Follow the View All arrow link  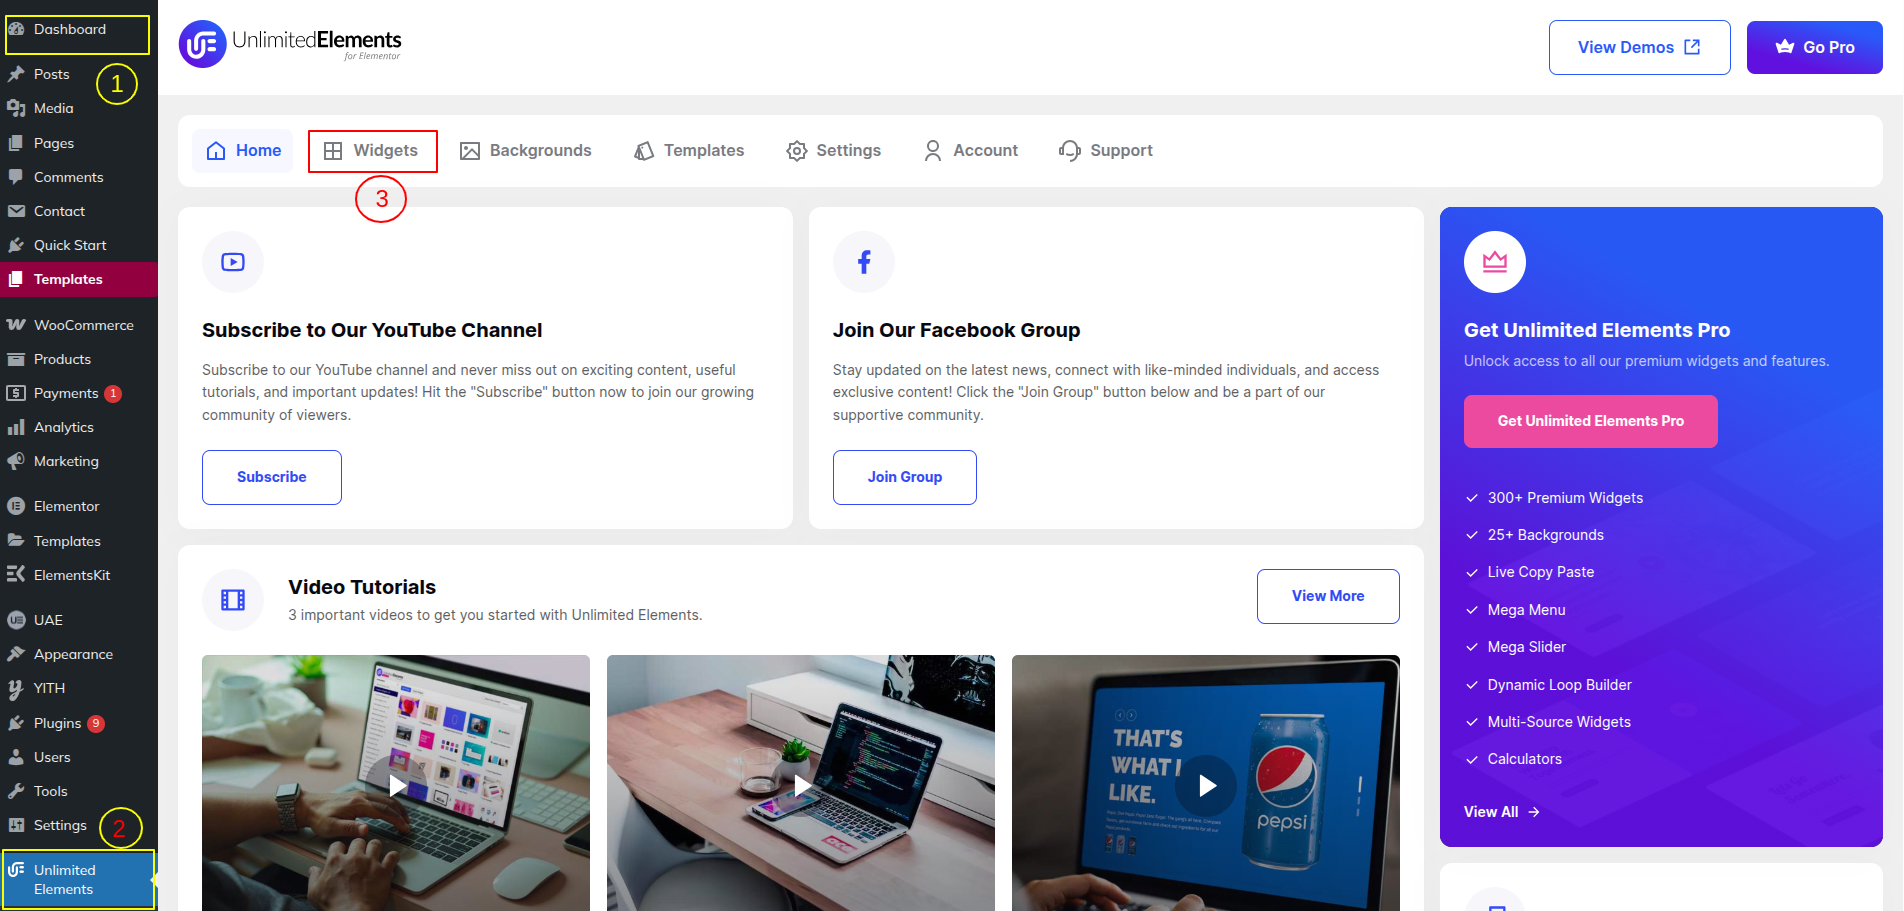pyautogui.click(x=1502, y=812)
